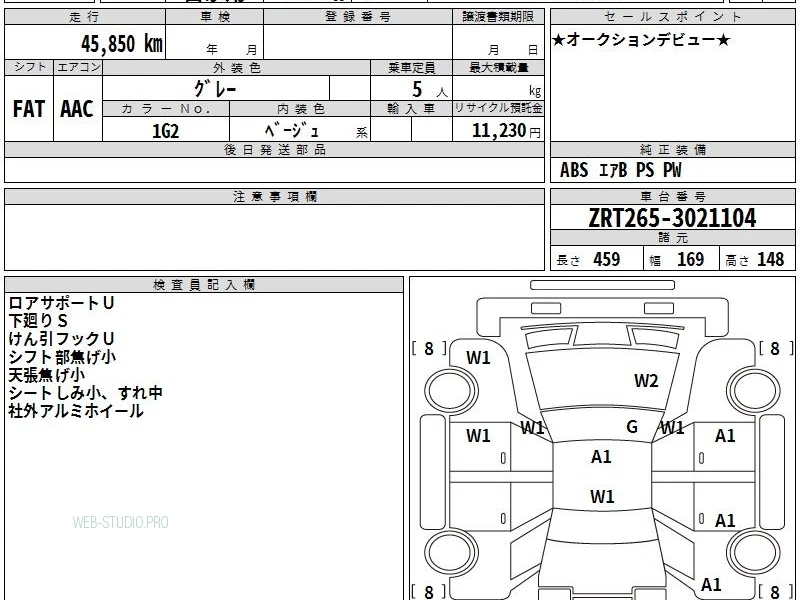Image resolution: width=800 pixels, height=600 pixels.
Task: Click the 注意事項欄 header bar
Action: (x=274, y=196)
